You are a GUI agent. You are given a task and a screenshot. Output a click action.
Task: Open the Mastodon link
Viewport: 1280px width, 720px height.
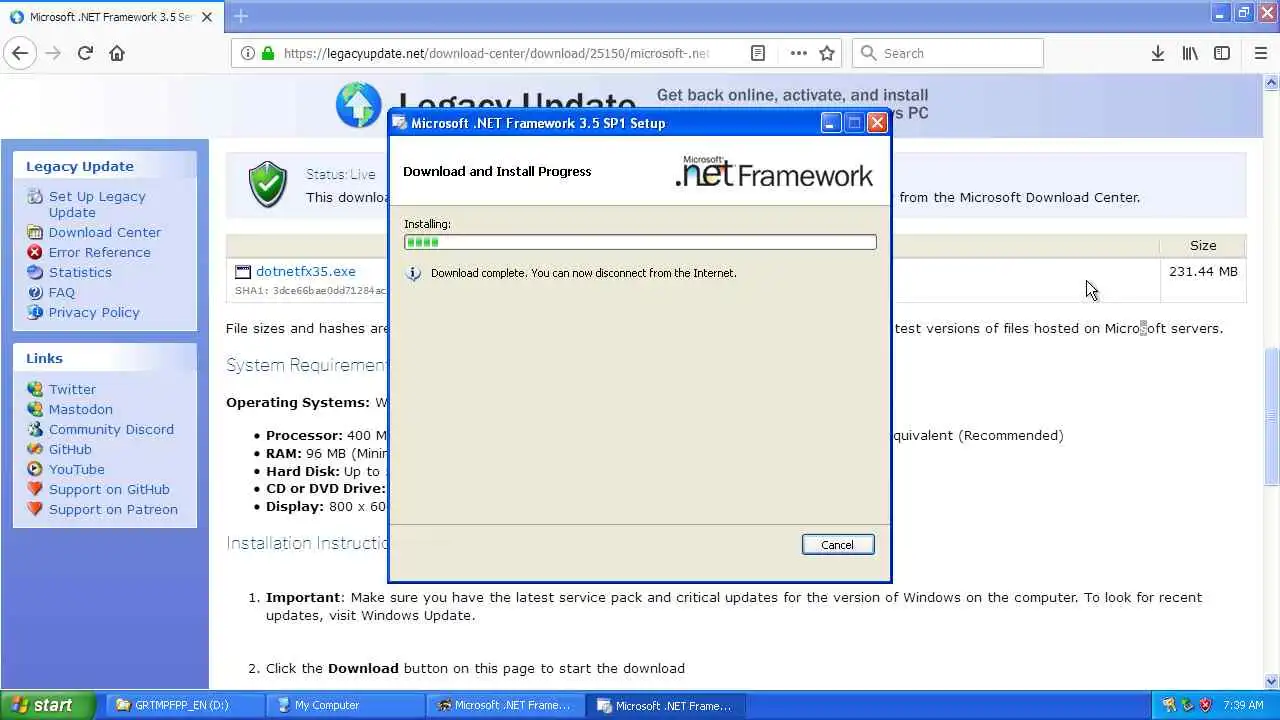[81, 409]
